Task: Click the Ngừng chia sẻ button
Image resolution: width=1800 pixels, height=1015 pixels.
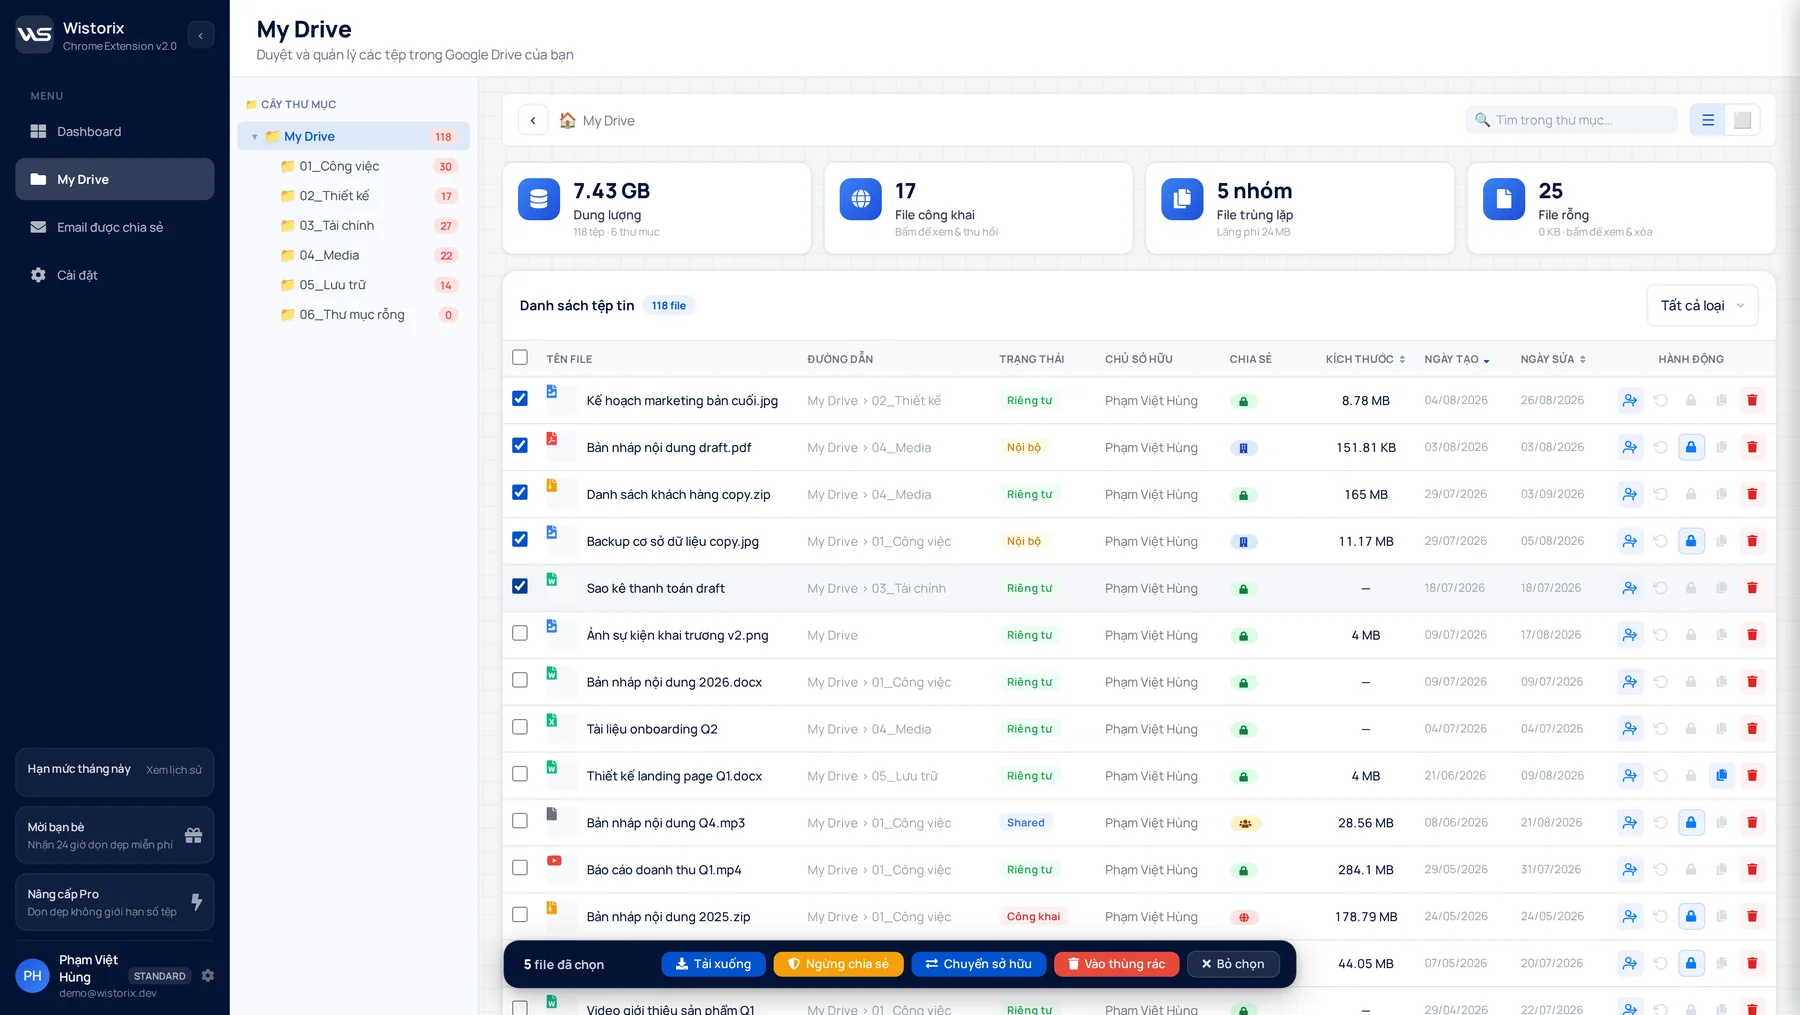Action: 838,964
